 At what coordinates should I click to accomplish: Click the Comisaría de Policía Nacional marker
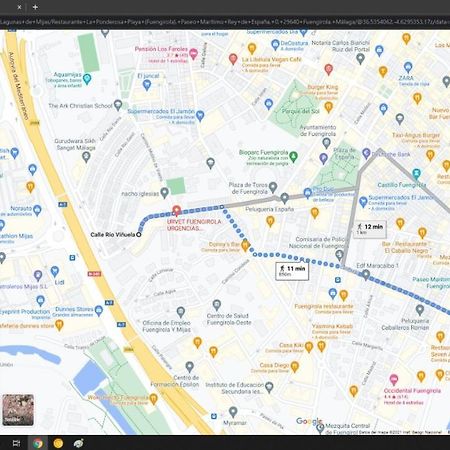pyautogui.click(x=339, y=255)
